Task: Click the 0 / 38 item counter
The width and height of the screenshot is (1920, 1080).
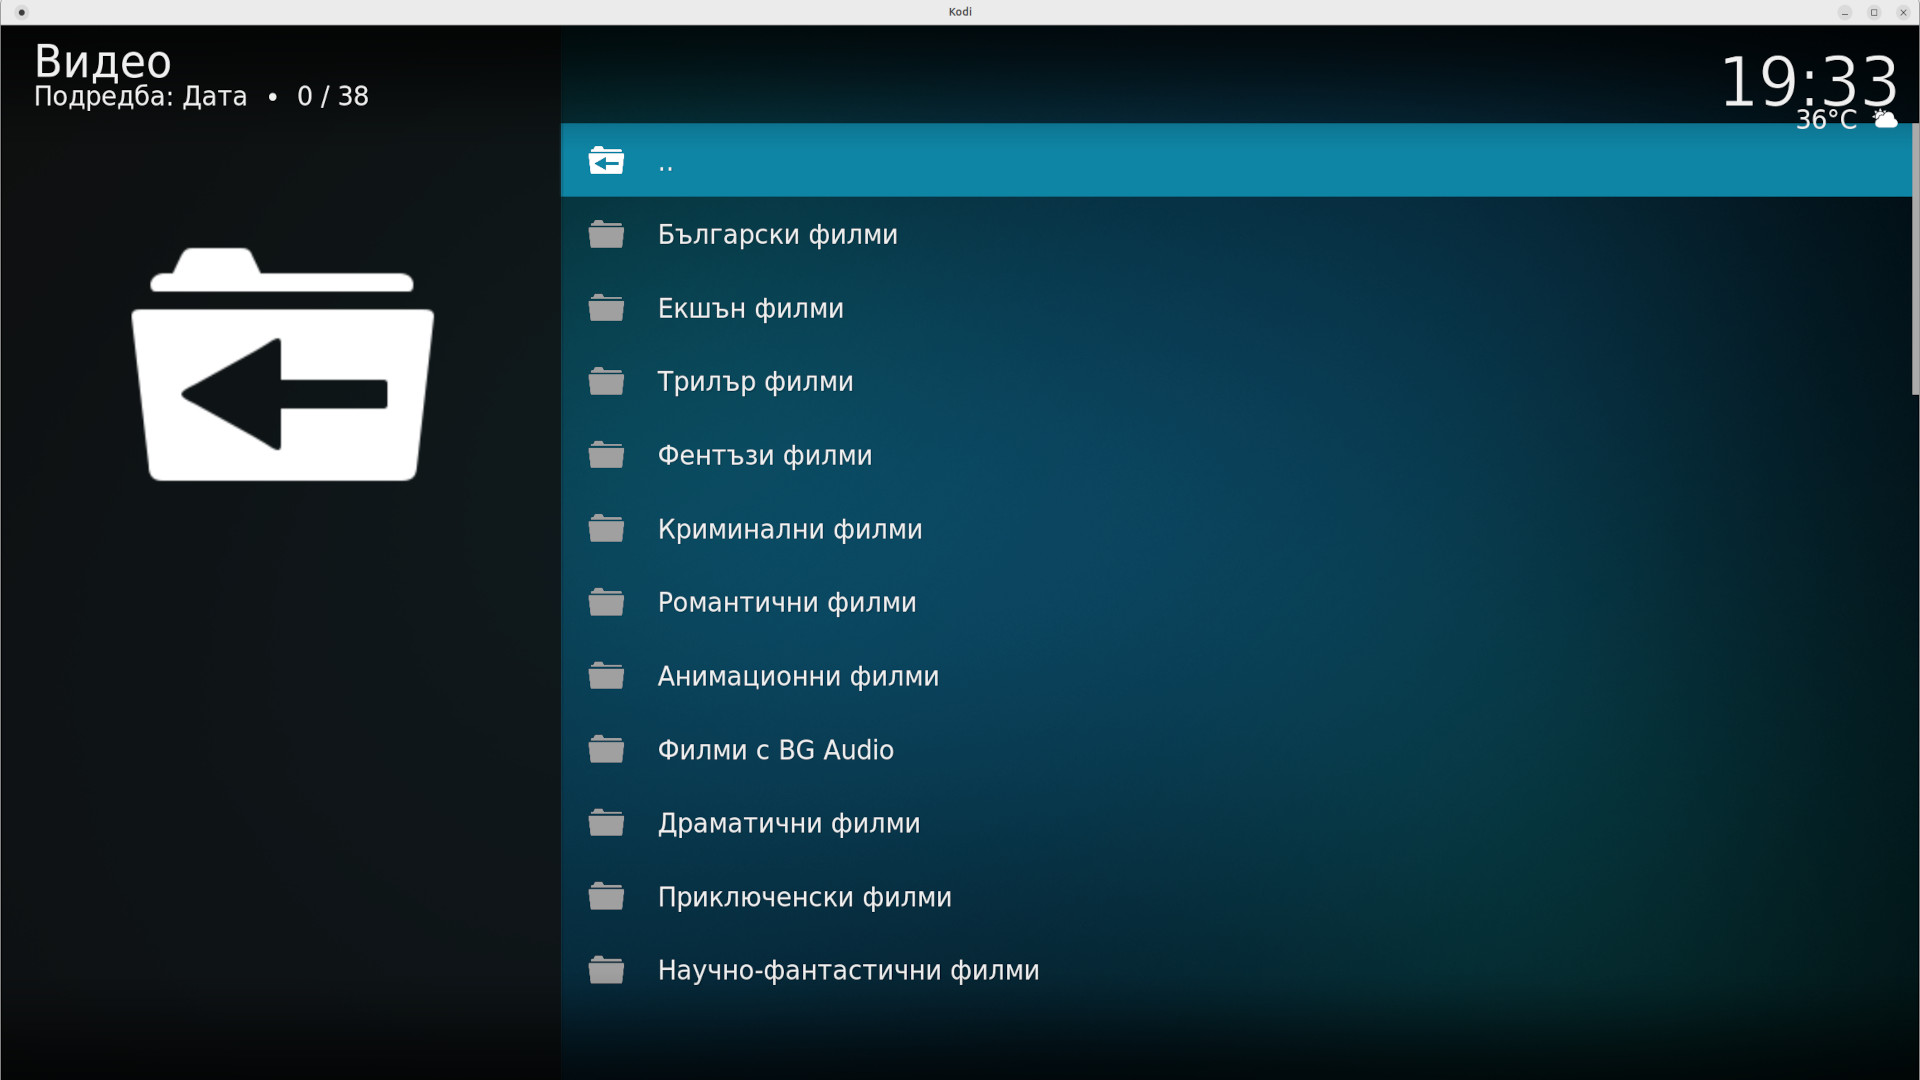Action: click(x=333, y=96)
